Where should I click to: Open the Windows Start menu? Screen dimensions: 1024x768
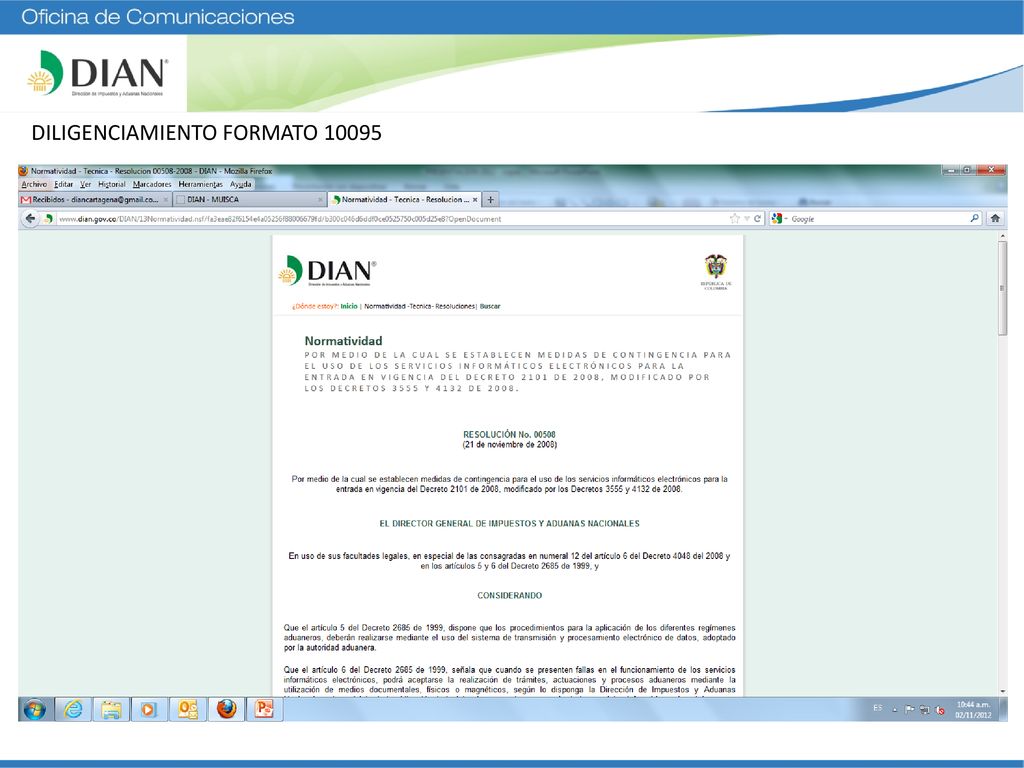tap(35, 709)
